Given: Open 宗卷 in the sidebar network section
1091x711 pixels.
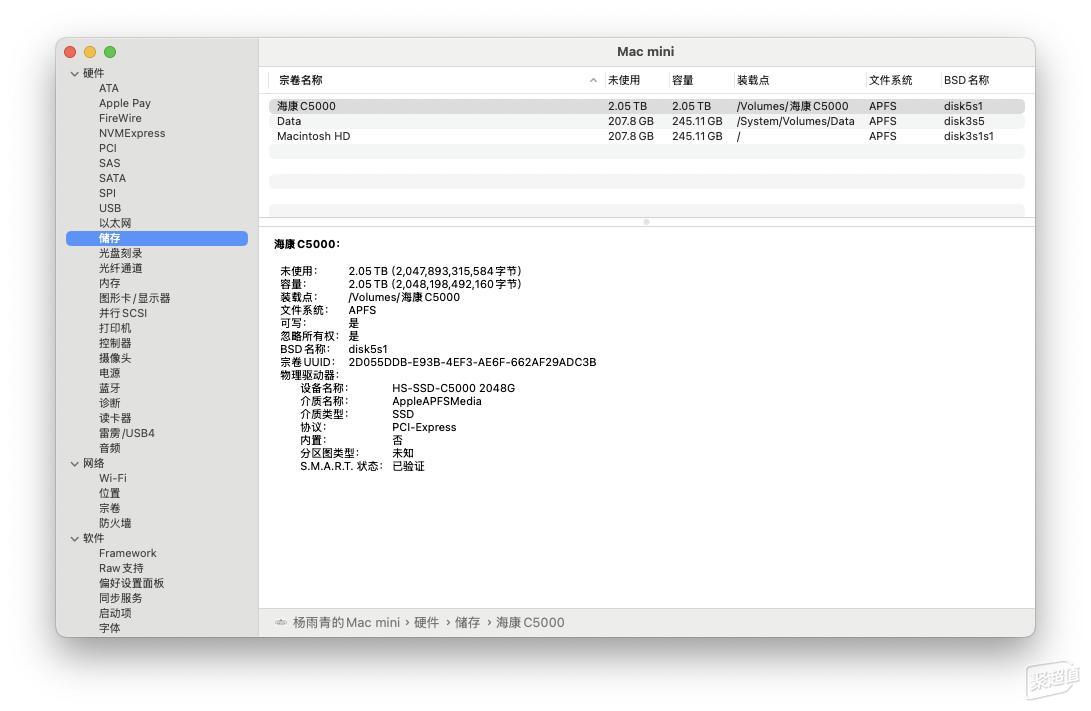Looking at the screenshot, I should (109, 508).
